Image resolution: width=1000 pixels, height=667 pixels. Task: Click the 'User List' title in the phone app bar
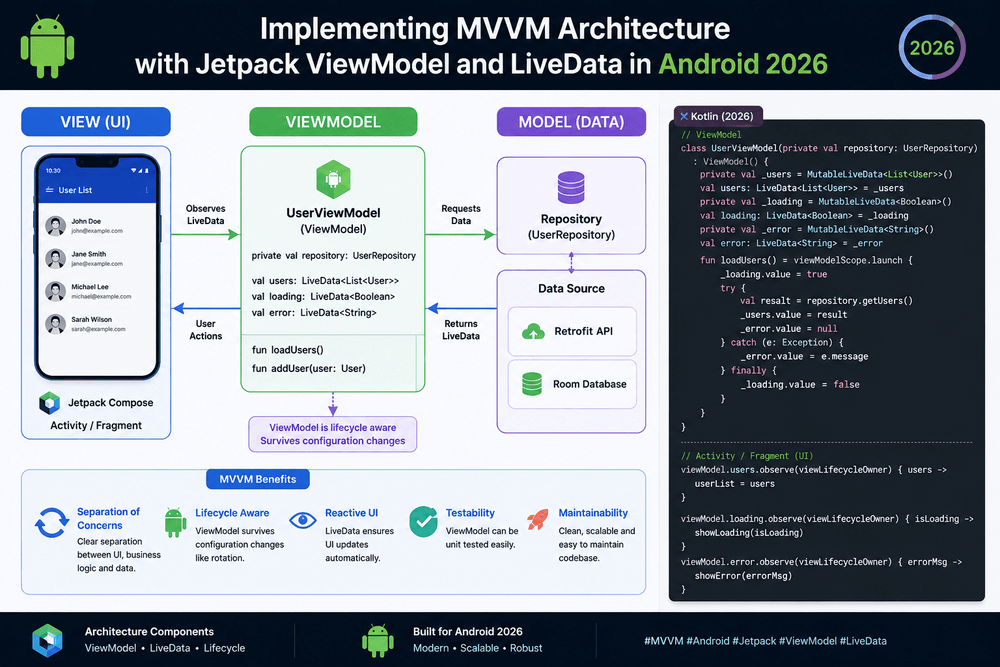pos(75,190)
